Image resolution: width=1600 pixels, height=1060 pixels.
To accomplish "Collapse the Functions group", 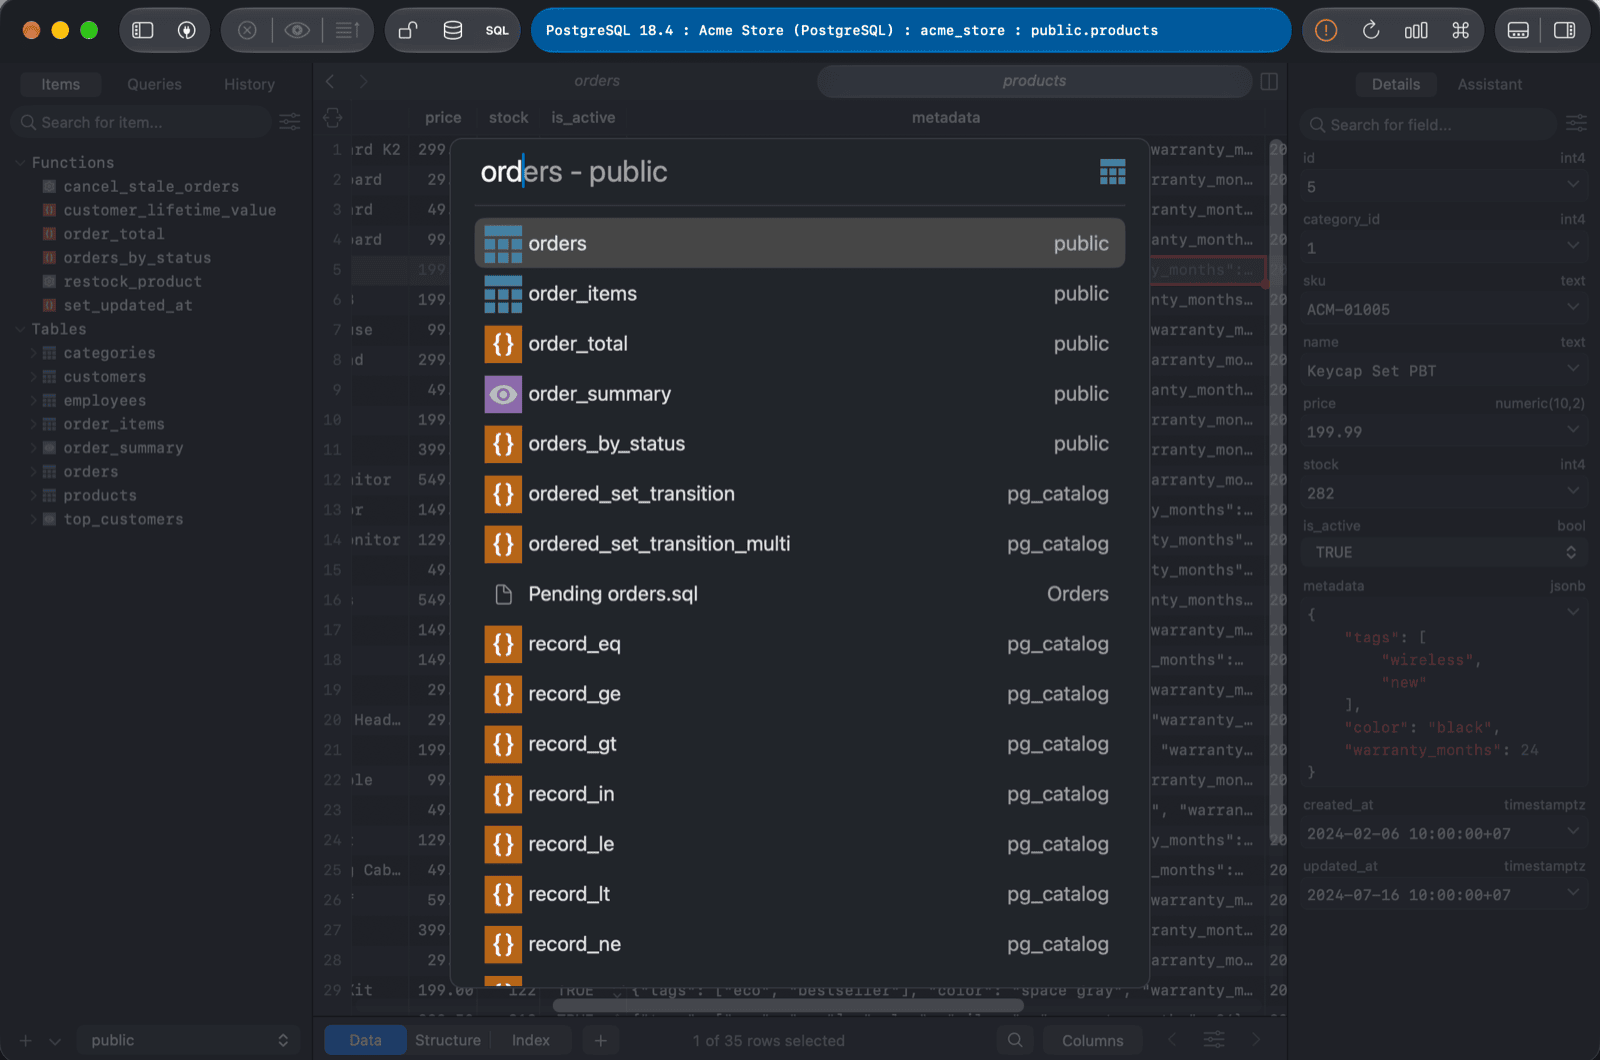I will tap(20, 162).
